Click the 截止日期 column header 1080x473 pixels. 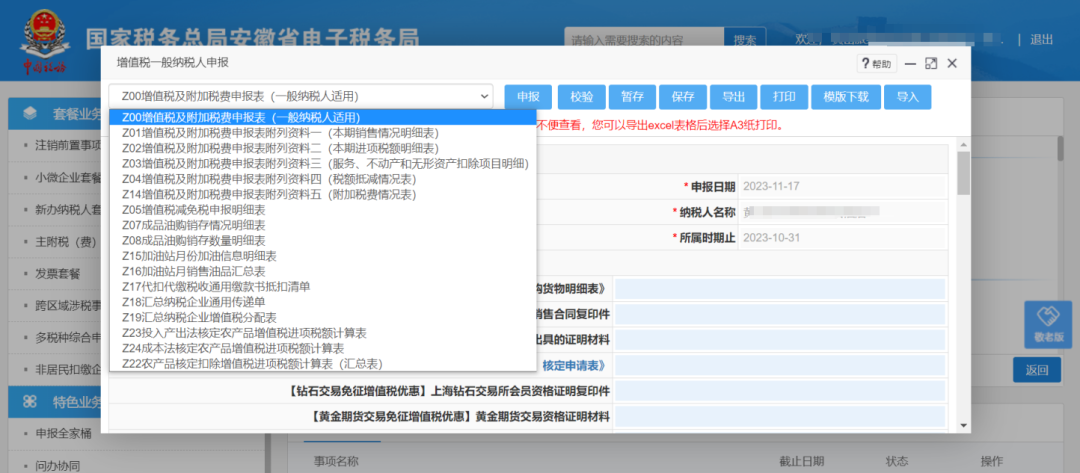click(801, 461)
